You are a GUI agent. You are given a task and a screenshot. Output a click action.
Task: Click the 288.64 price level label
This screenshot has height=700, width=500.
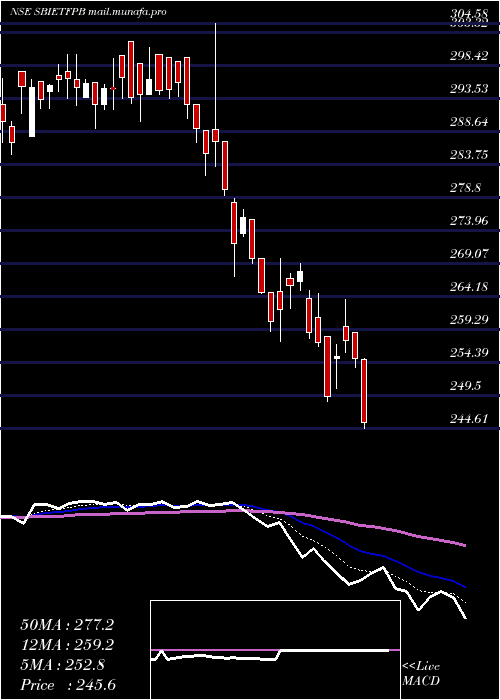(x=468, y=122)
